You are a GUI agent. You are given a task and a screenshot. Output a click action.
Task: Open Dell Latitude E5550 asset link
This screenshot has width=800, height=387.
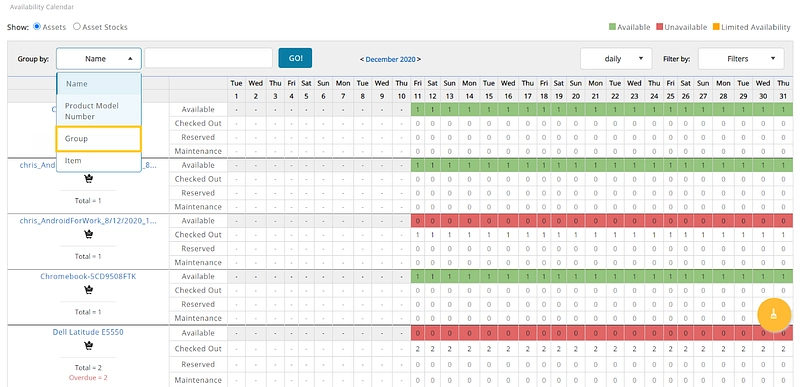[88, 332]
